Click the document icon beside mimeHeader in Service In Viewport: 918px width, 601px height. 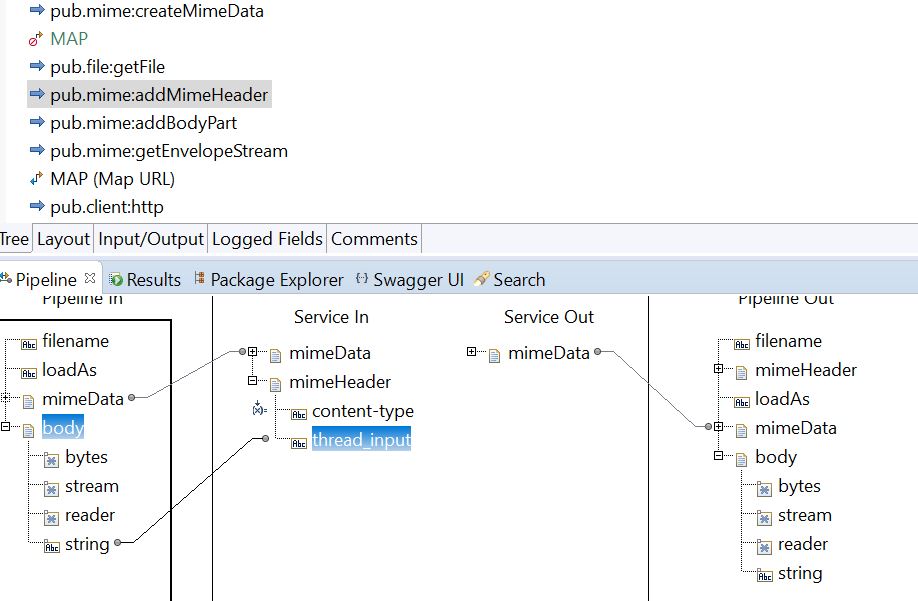(x=276, y=385)
